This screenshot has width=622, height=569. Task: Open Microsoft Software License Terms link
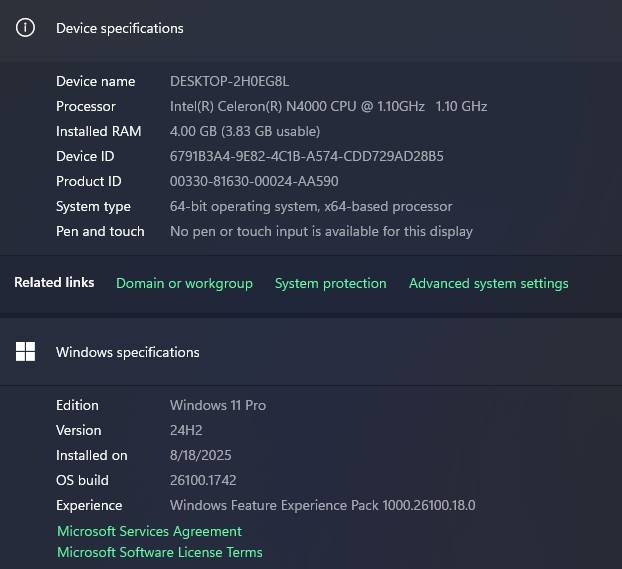click(160, 552)
